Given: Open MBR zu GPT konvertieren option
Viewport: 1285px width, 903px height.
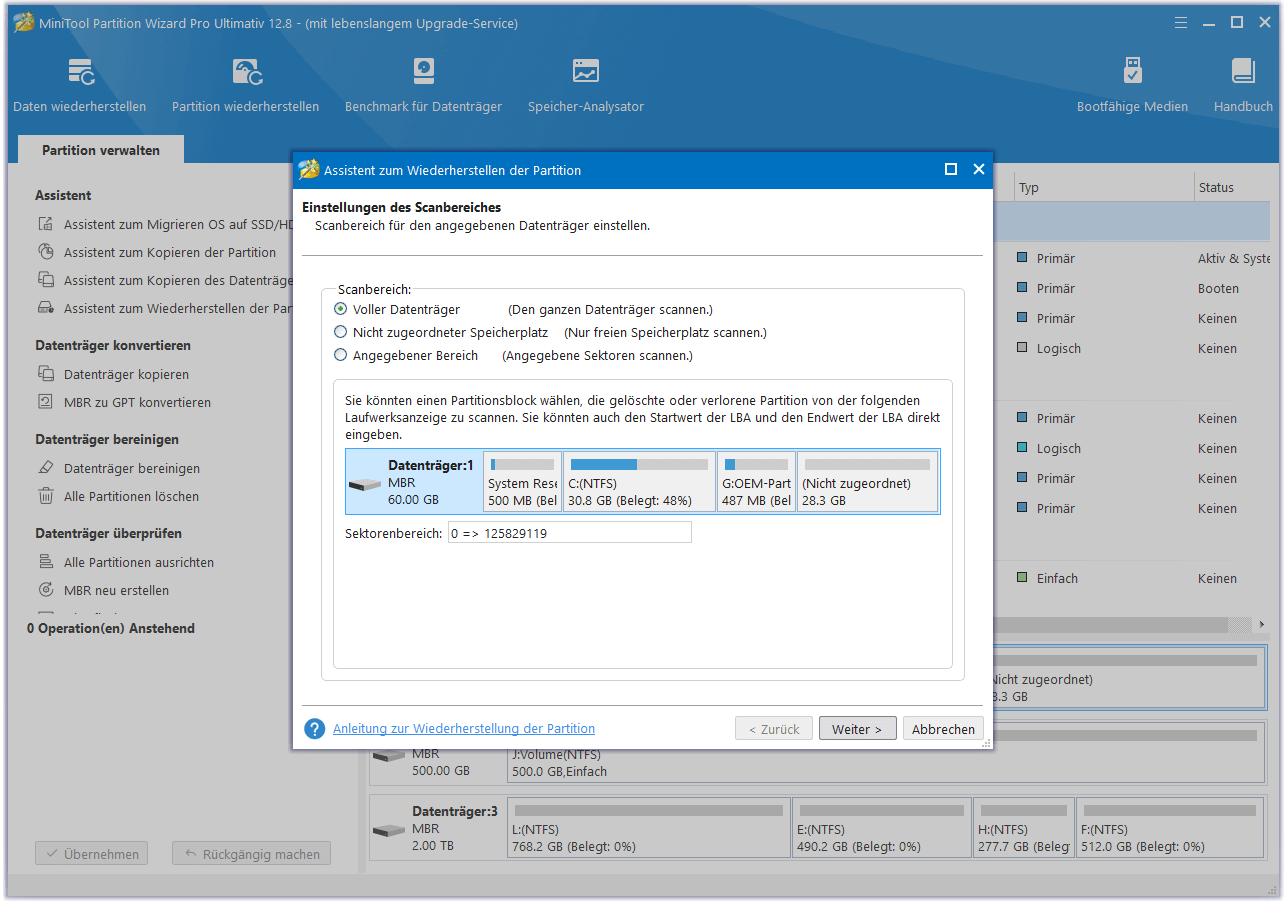Looking at the screenshot, I should tap(137, 403).
